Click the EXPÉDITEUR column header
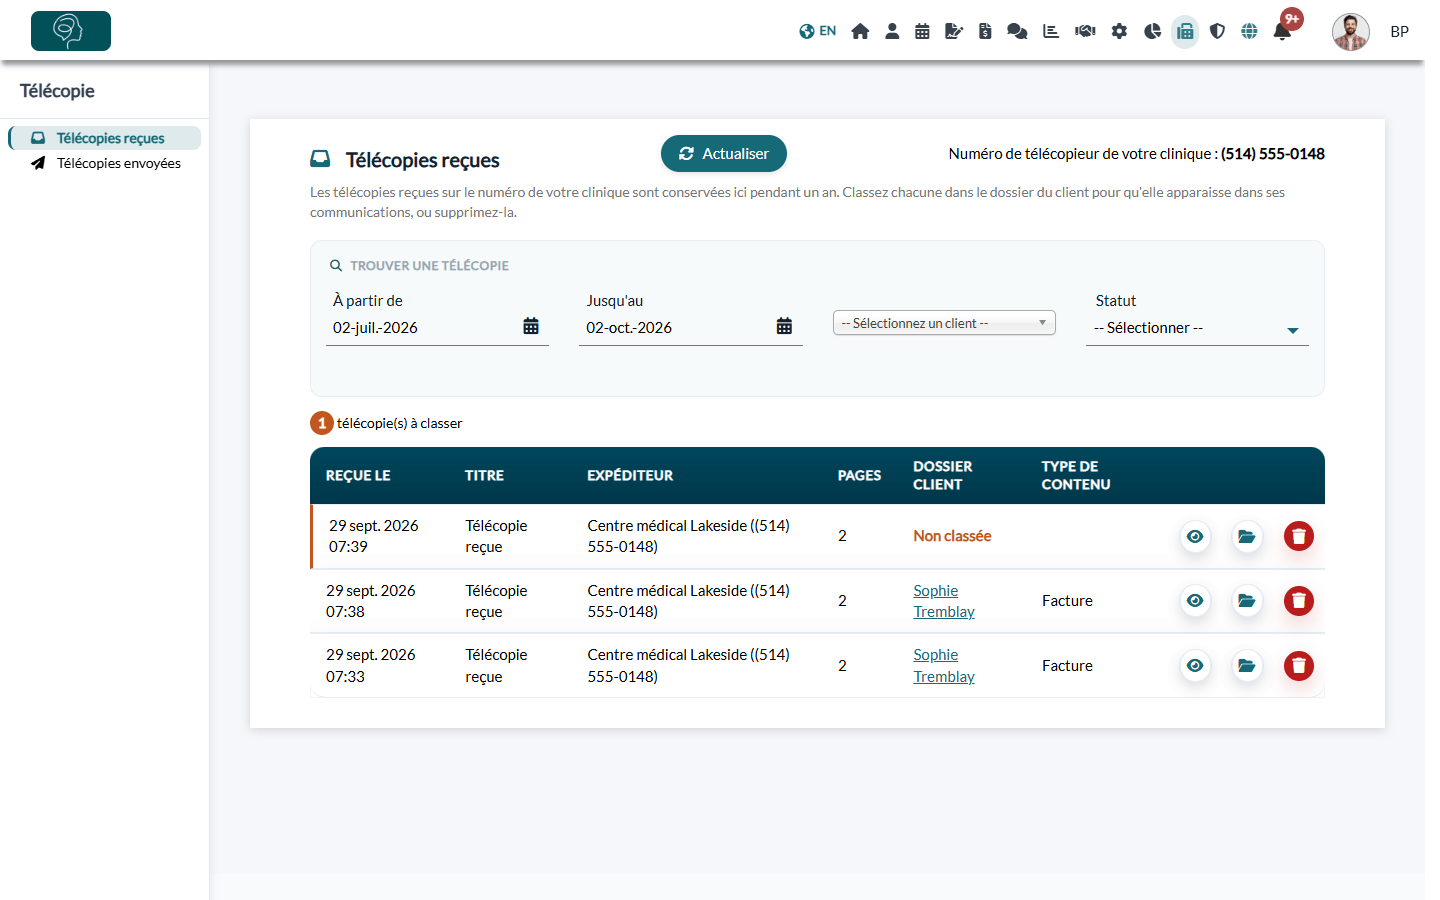The width and height of the screenshot is (1440, 900). tap(630, 476)
